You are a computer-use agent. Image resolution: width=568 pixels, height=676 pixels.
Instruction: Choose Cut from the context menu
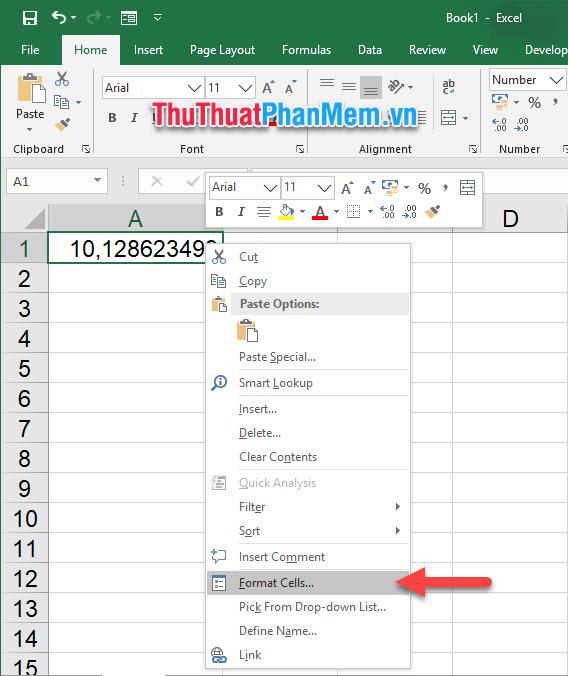[308, 257]
